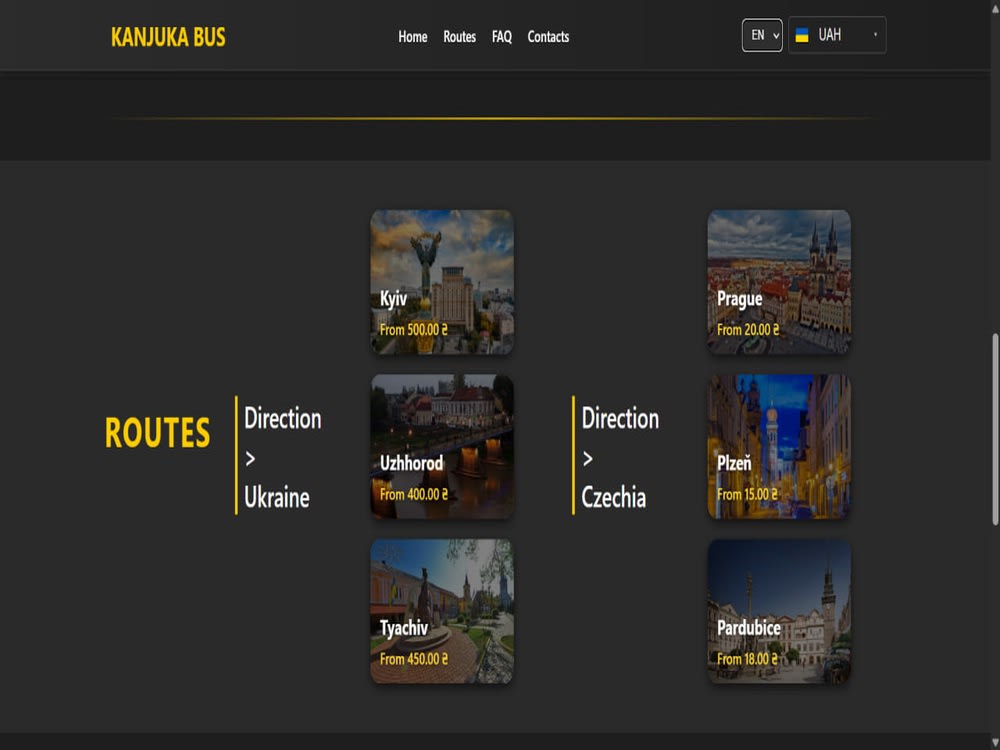The height and width of the screenshot is (750, 1000).
Task: Open the UAH currency dropdown
Action: pyautogui.click(x=837, y=35)
